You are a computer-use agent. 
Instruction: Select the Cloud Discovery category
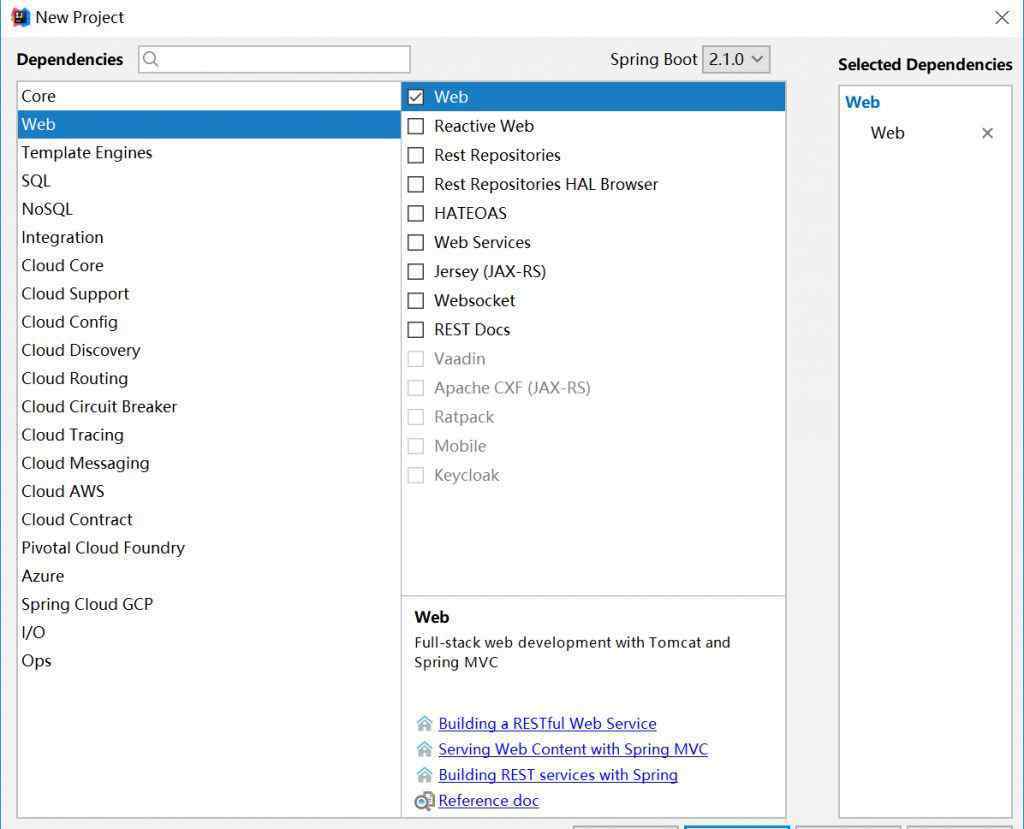pos(209,350)
